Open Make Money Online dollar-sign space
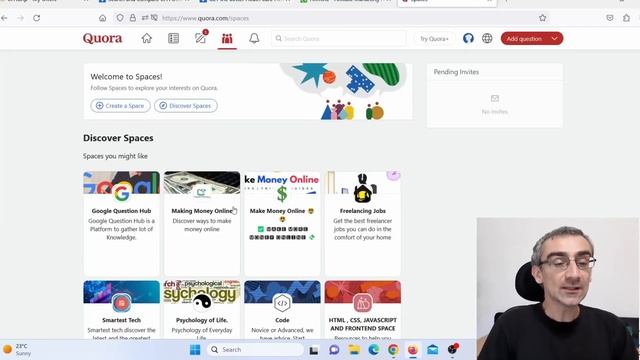Viewport: 640px width, 360px height. click(282, 223)
